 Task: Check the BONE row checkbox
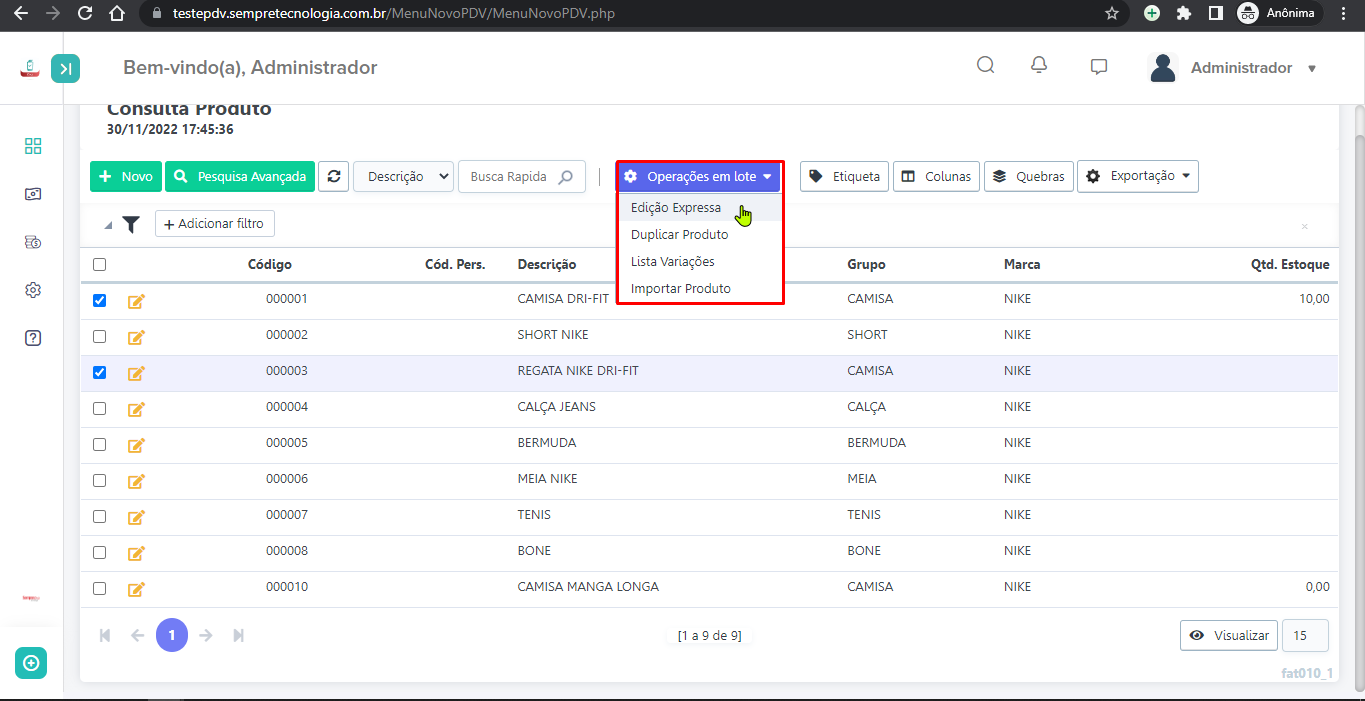coord(99,552)
